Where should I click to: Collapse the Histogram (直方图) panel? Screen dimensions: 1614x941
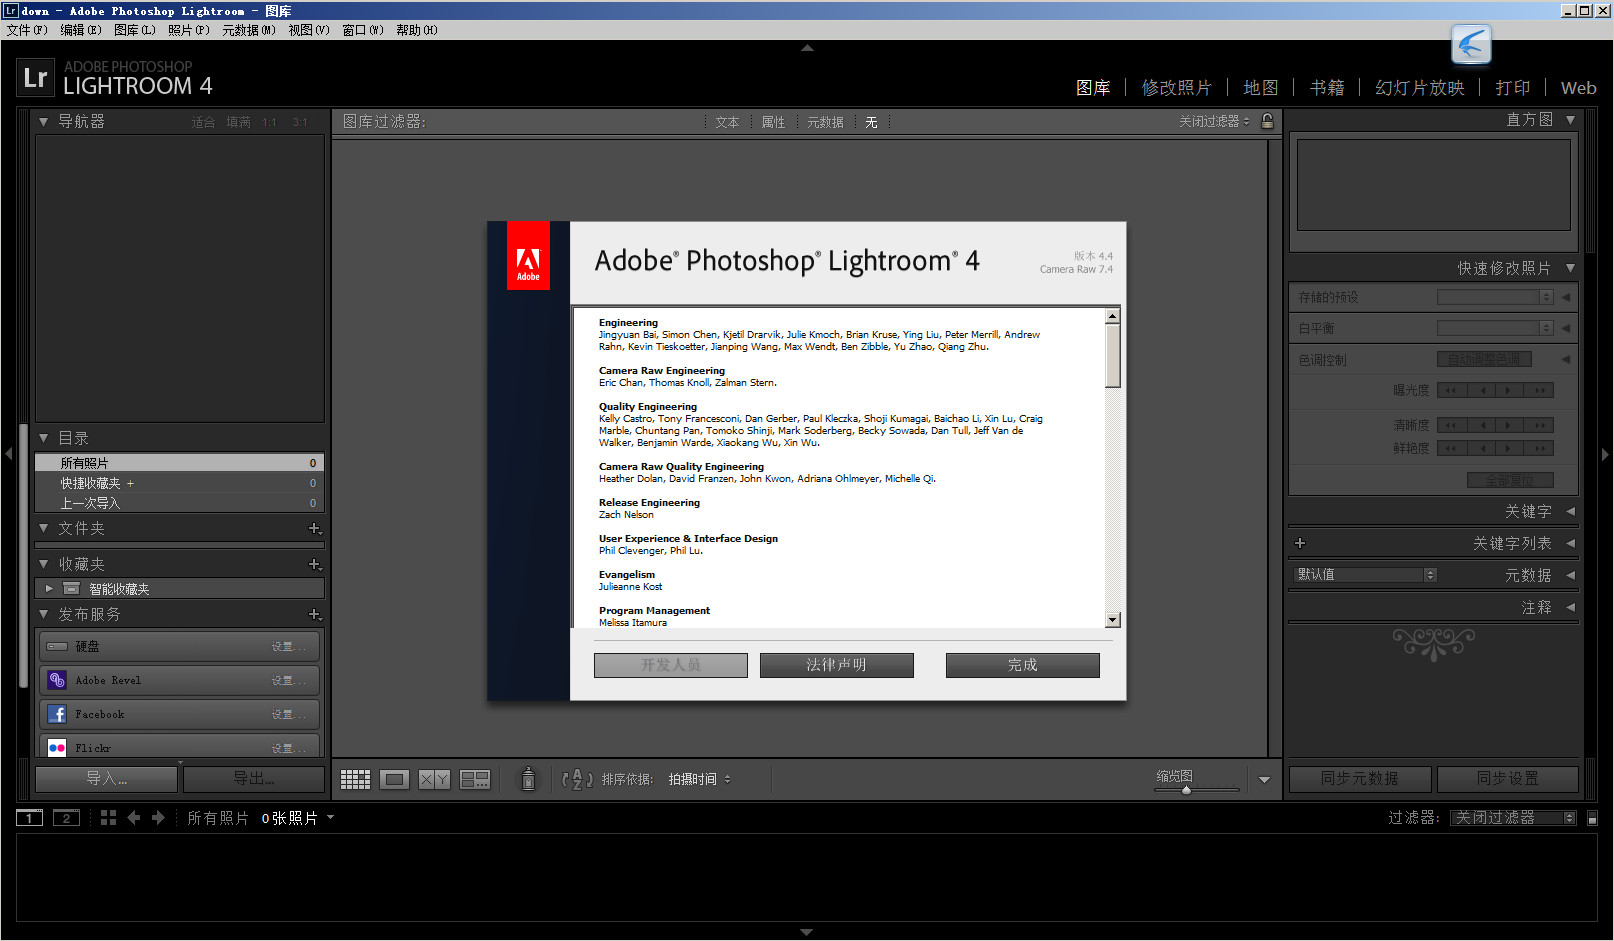pos(1570,120)
